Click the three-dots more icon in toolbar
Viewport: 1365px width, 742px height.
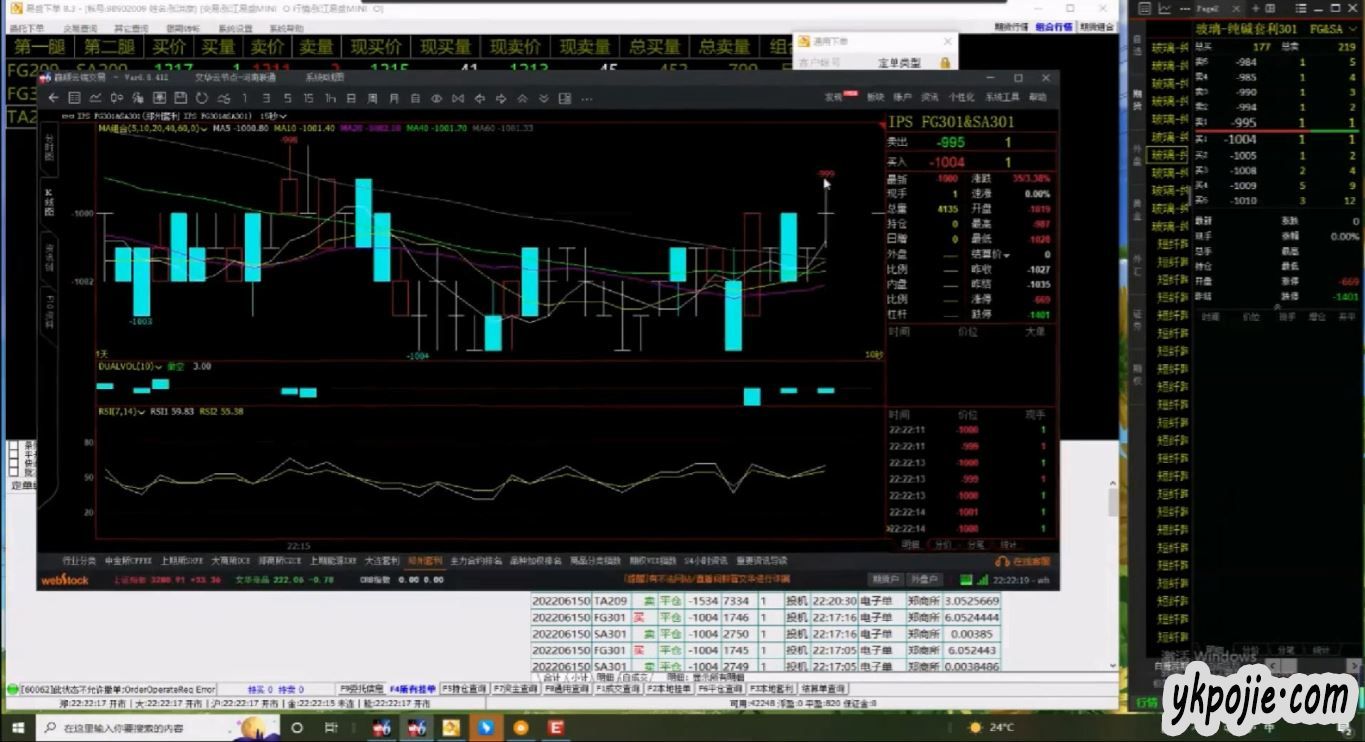[x=587, y=98]
